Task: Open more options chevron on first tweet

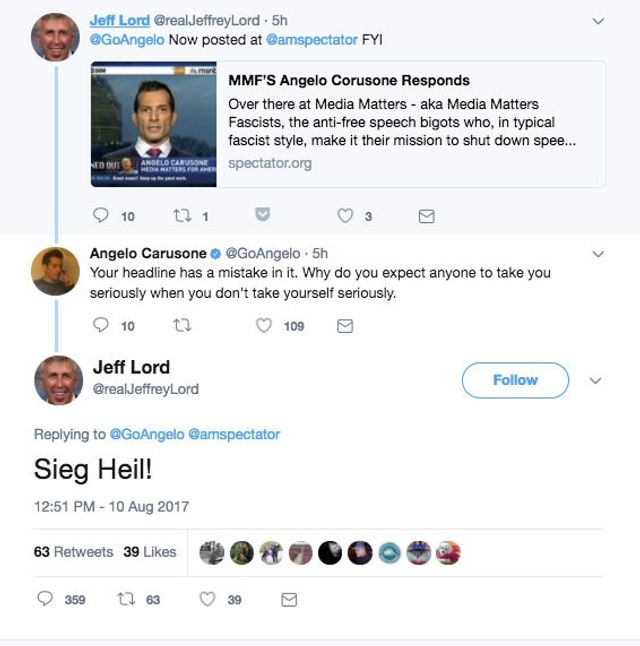Action: [x=598, y=21]
